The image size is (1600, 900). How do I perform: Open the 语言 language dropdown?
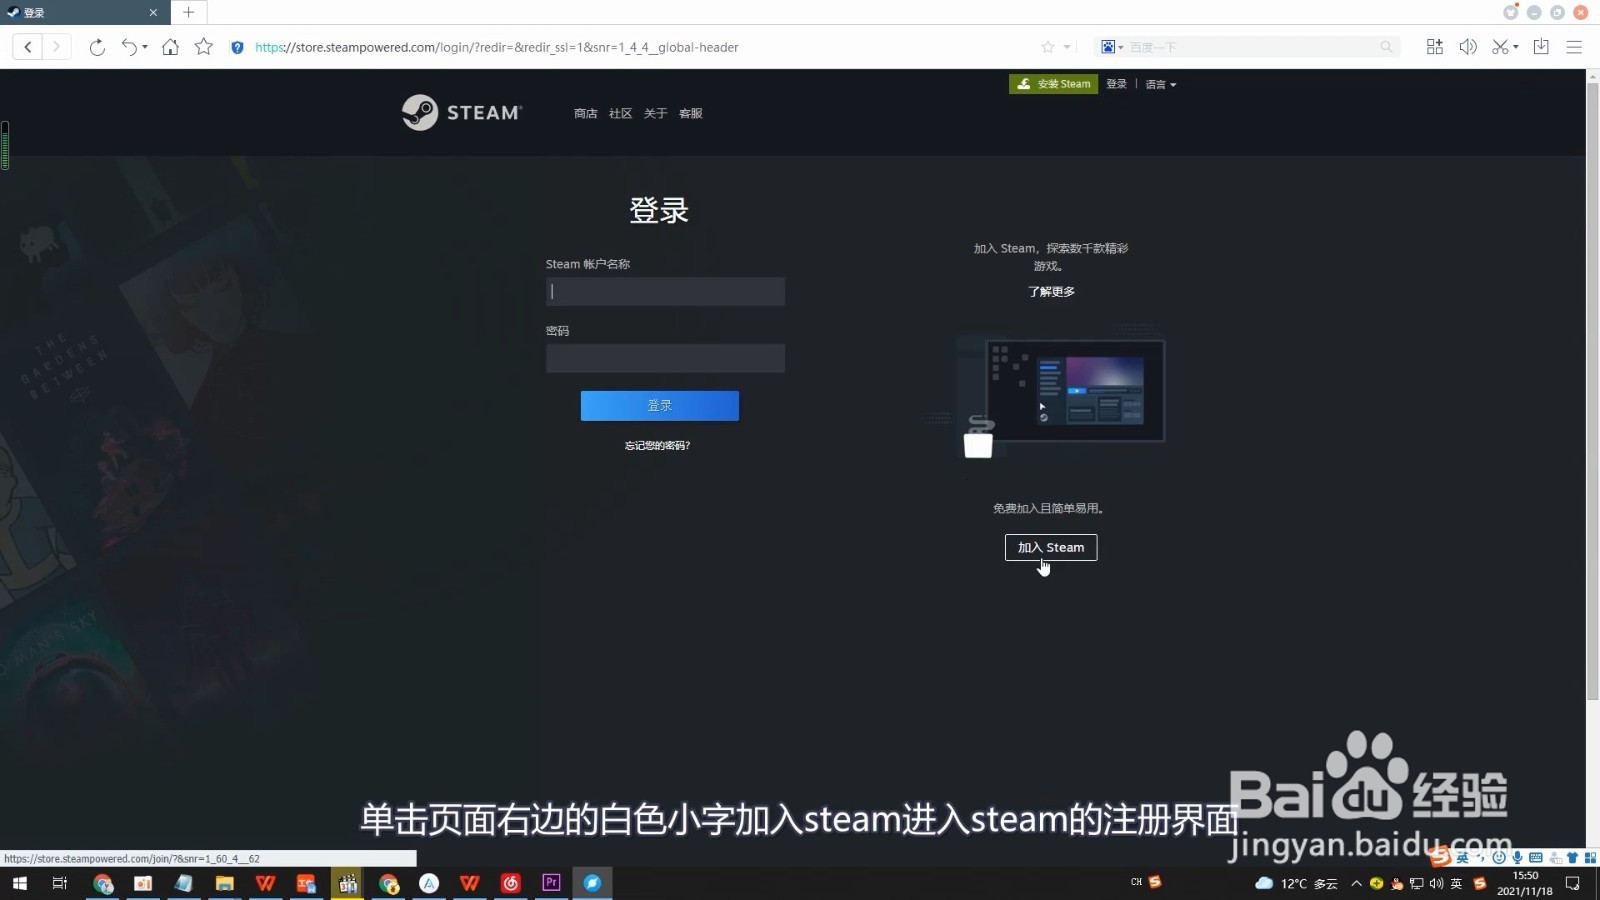coord(1160,84)
